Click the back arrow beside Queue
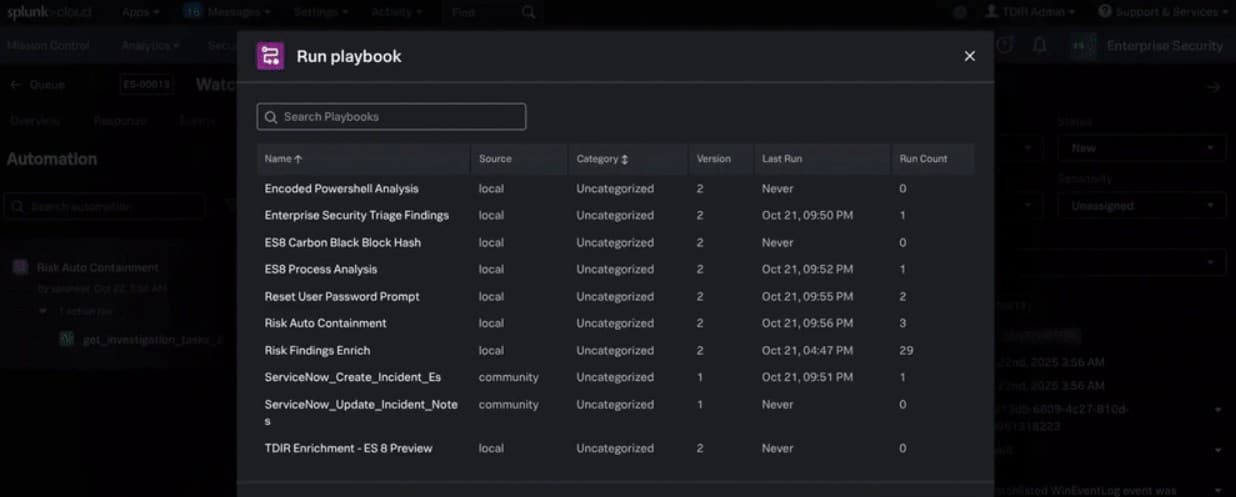The height and width of the screenshot is (497, 1236). (x=15, y=85)
